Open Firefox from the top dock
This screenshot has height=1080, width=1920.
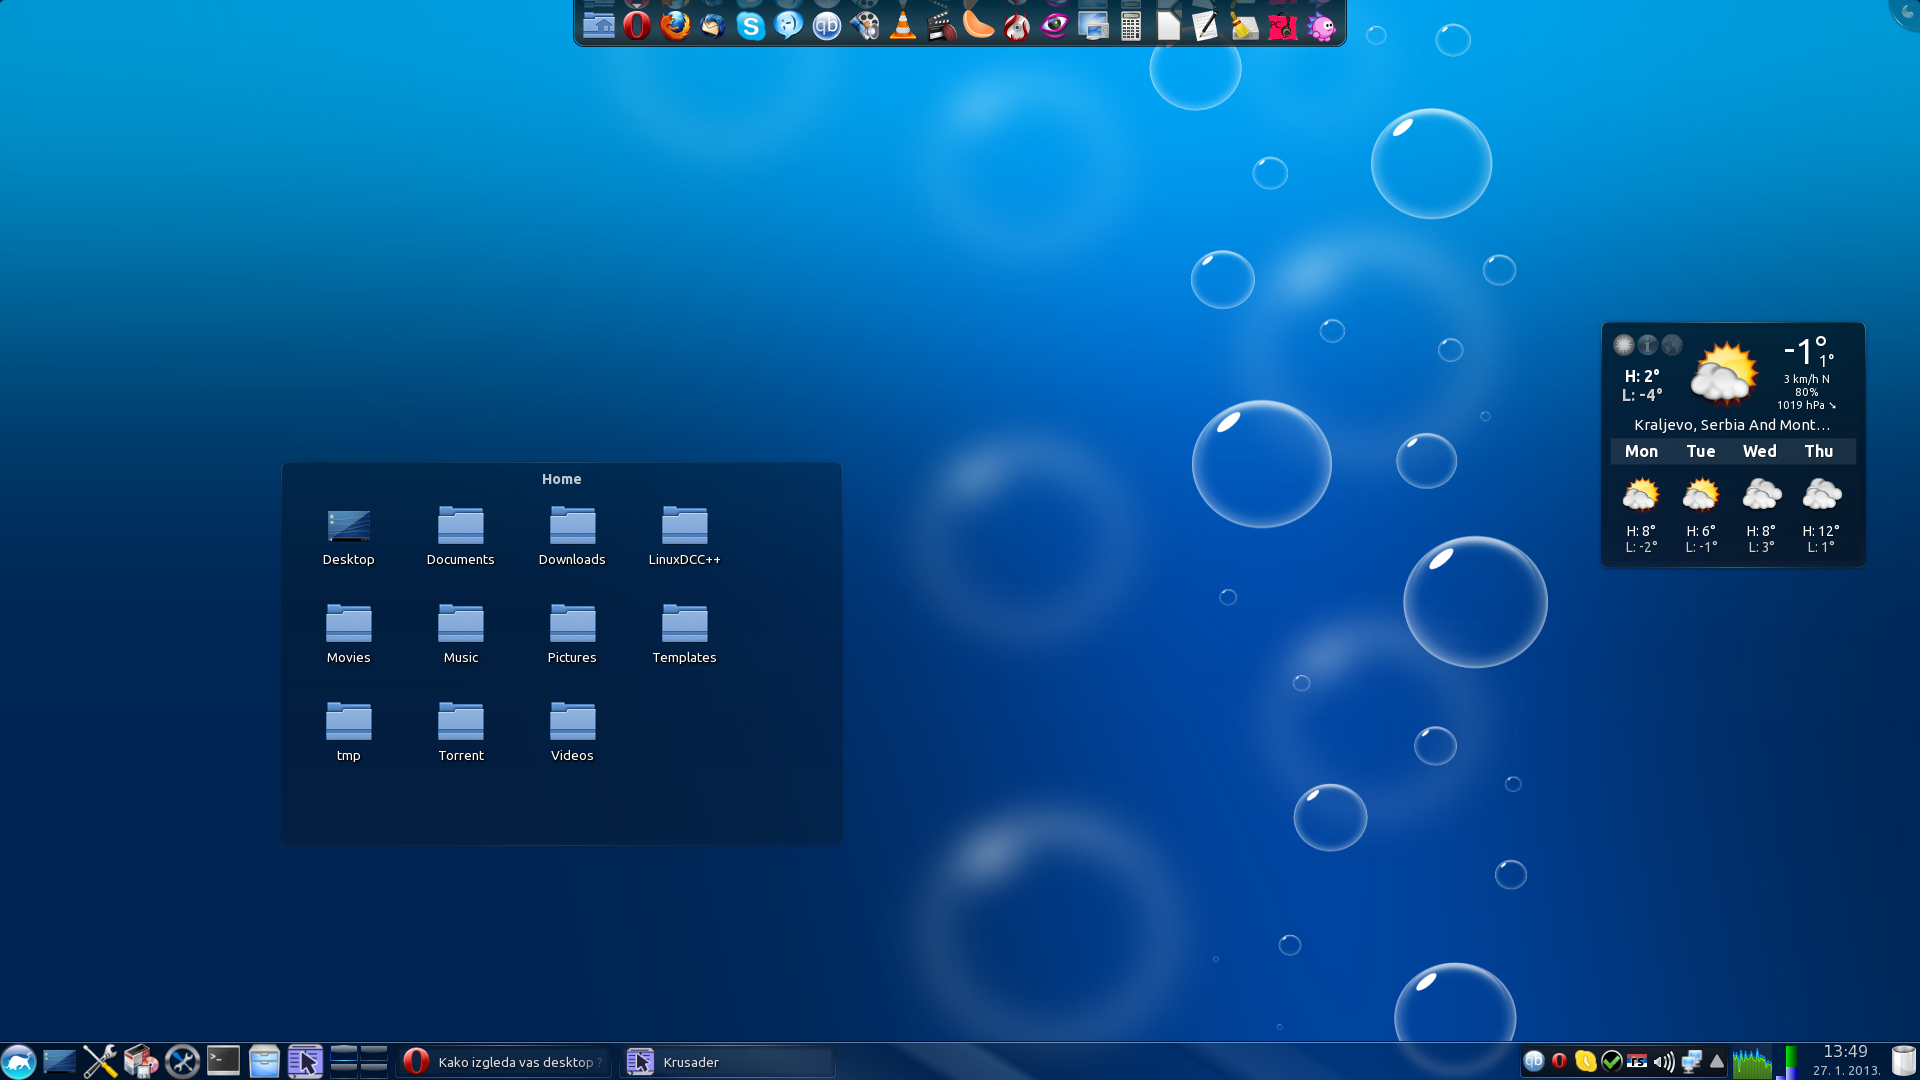[675, 26]
